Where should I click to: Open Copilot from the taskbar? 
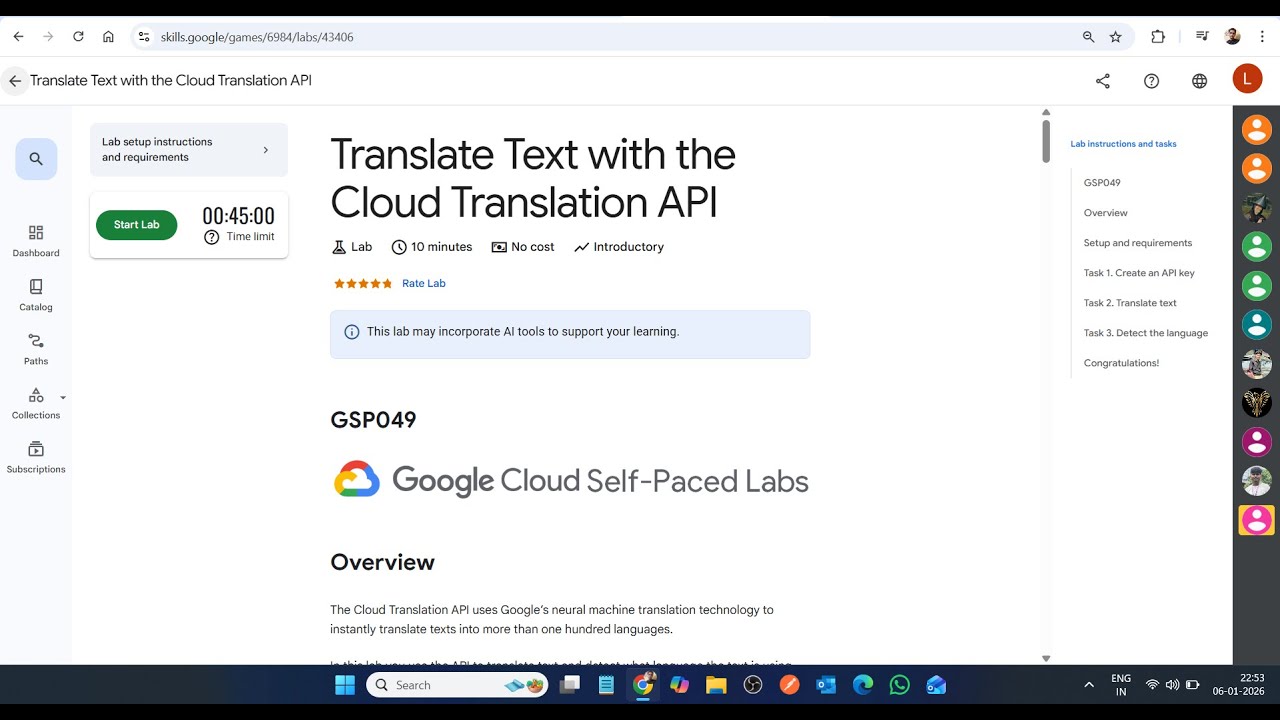pyautogui.click(x=680, y=685)
